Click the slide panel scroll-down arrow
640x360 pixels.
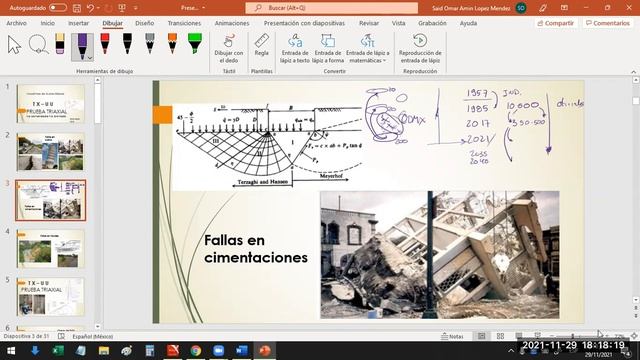[98, 326]
